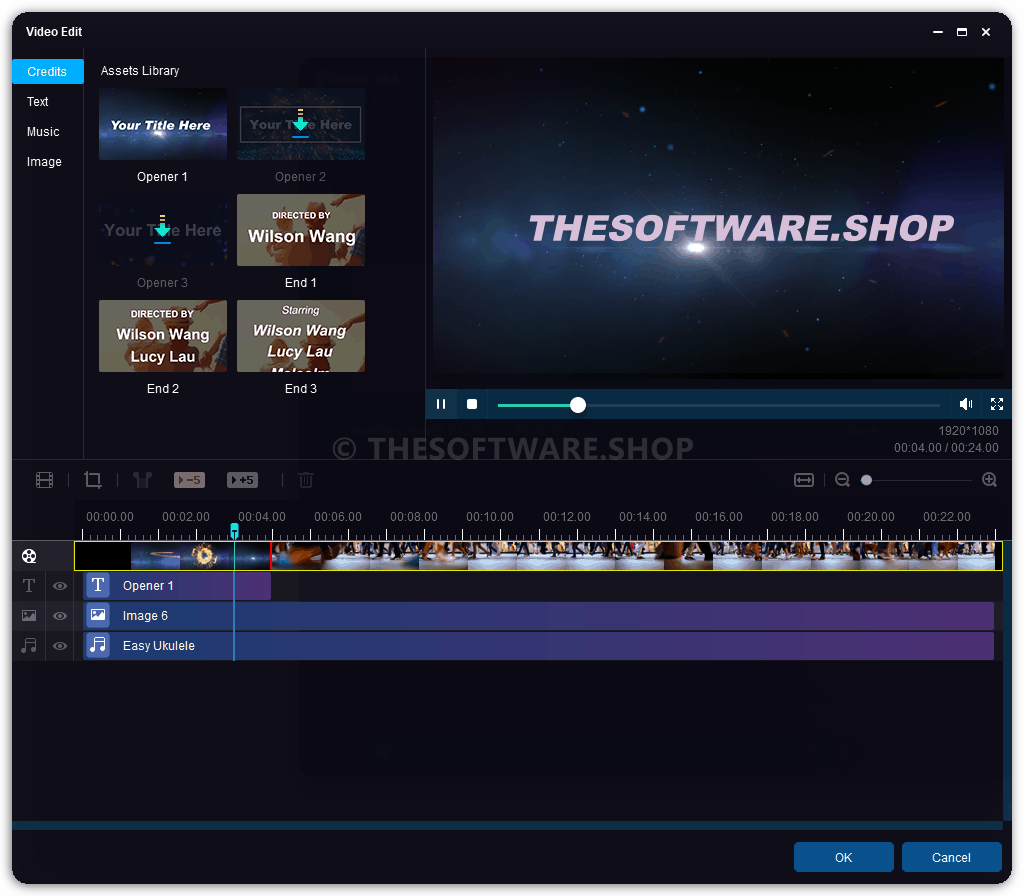Click the 'Assets Library' heading
Viewport: 1024px width, 896px height.
[x=140, y=71]
